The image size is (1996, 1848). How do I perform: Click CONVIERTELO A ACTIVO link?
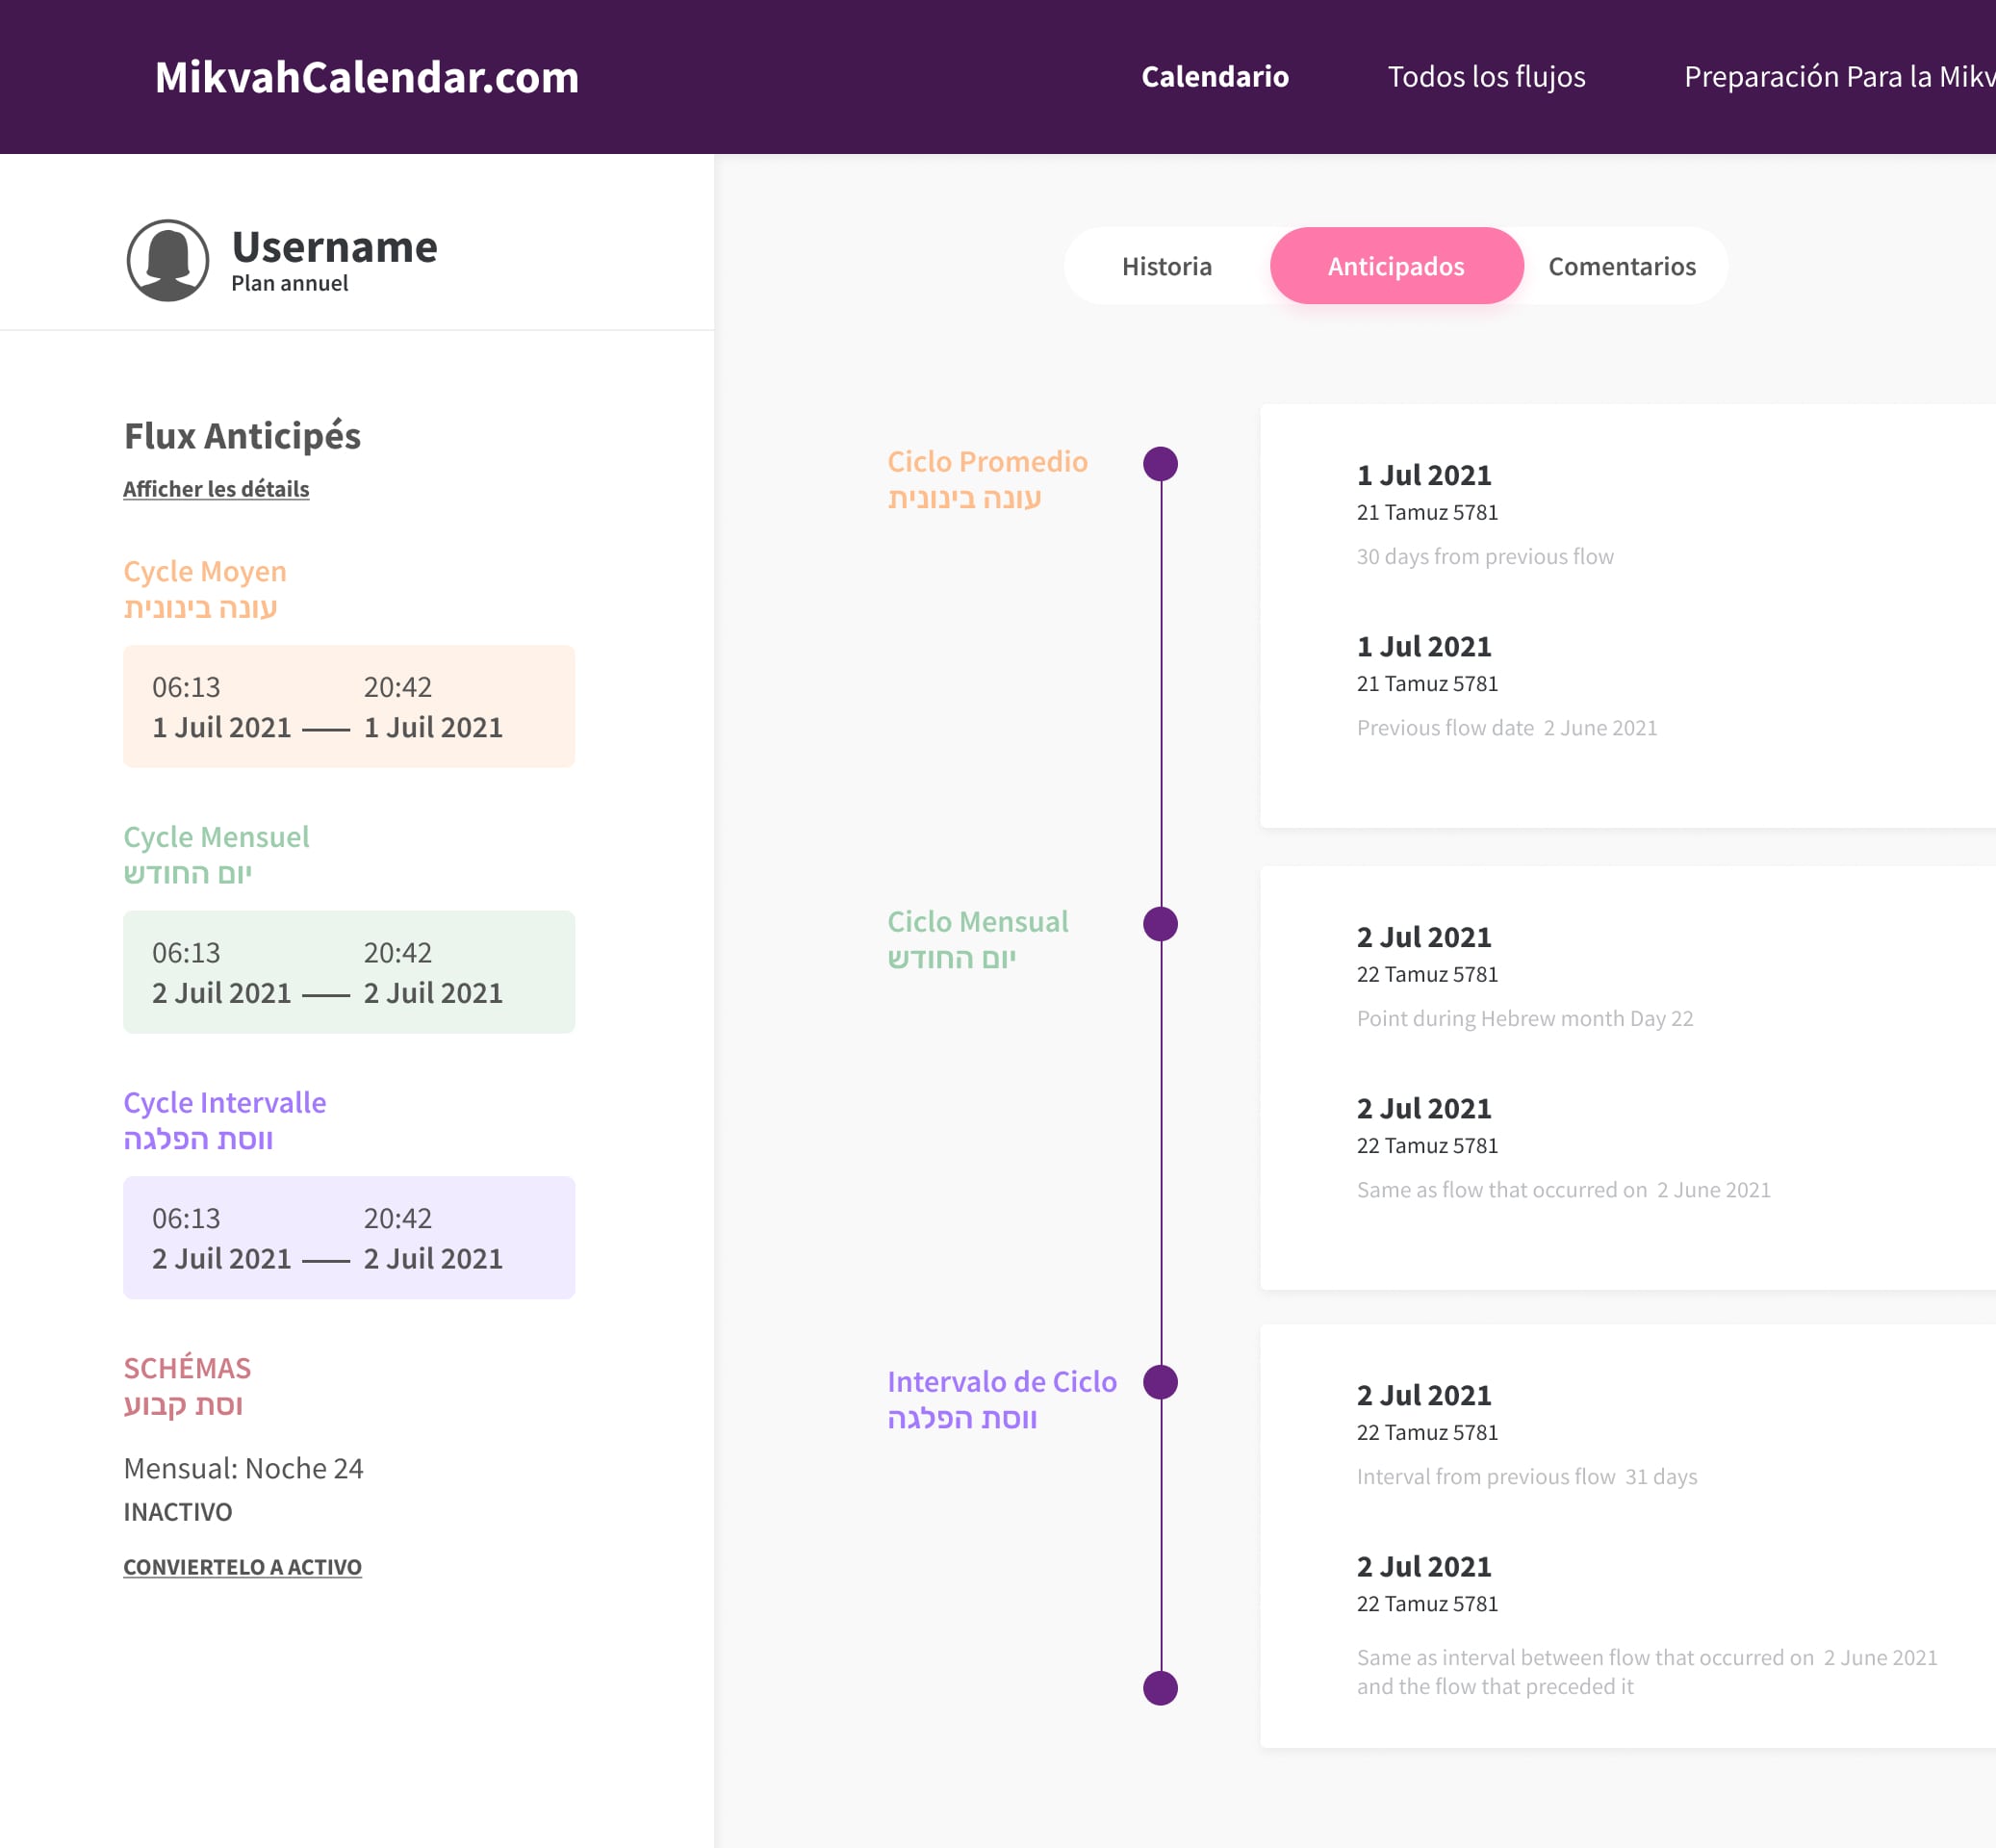[x=242, y=1567]
